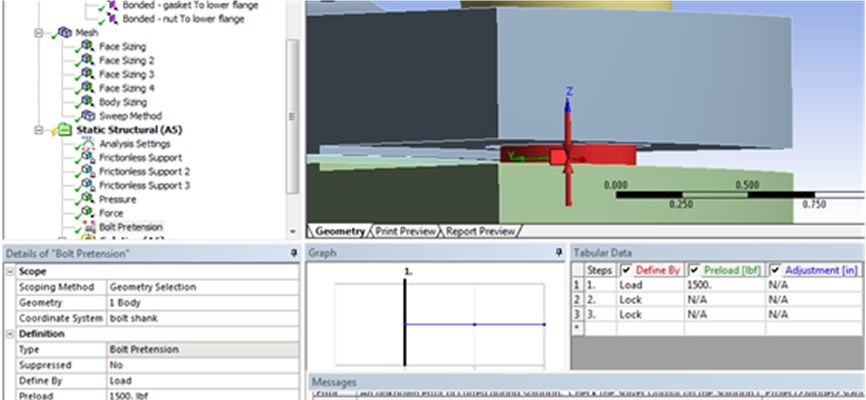Screen dimensions: 866x400
Task: Switch to the Report Preview tab
Action: 480,231
